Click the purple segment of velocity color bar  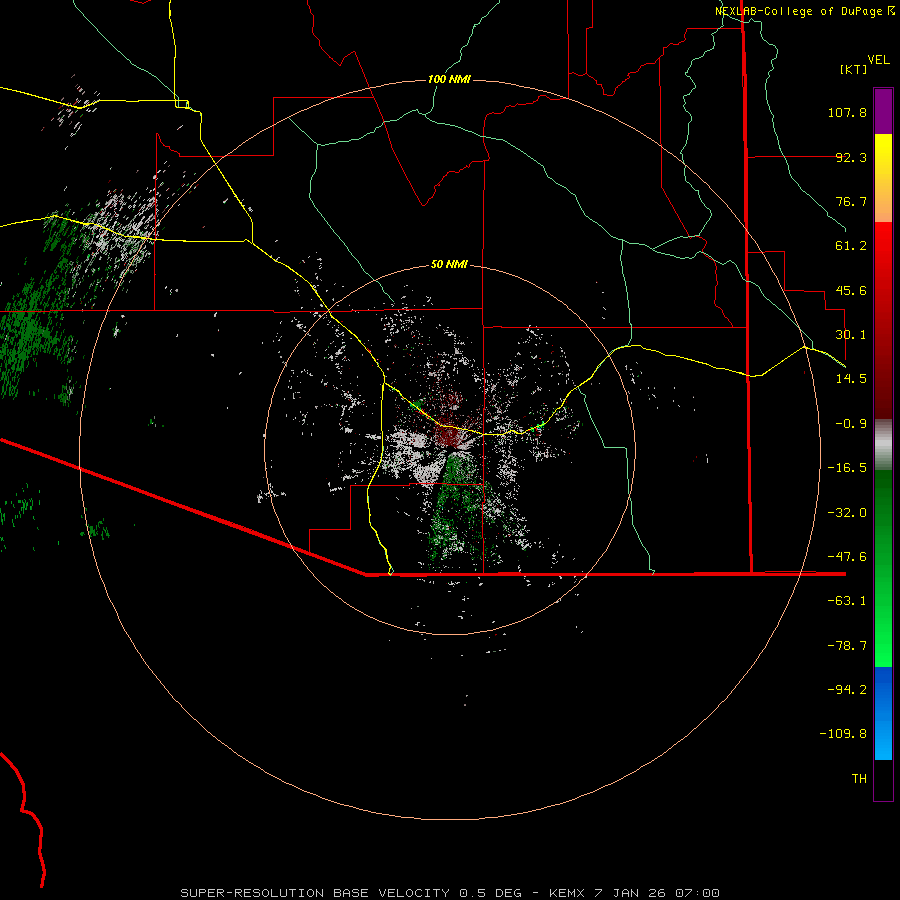[x=883, y=111]
